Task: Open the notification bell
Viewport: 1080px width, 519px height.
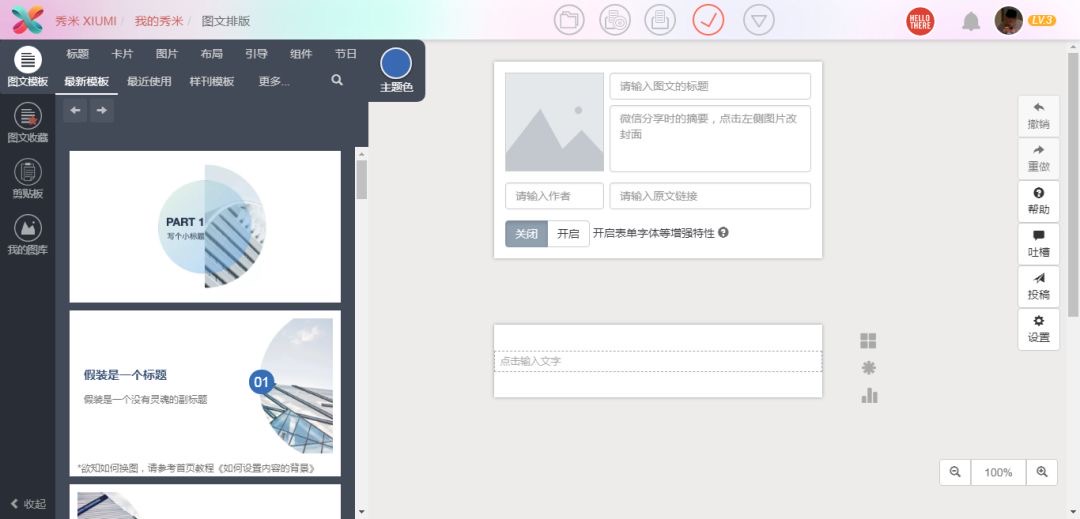Action: click(971, 21)
